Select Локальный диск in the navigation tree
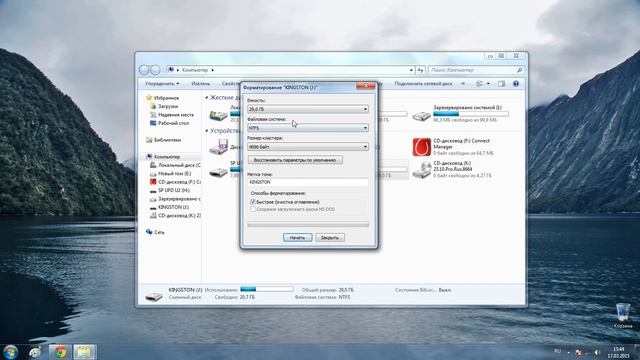The height and width of the screenshot is (360, 640). 179,165
